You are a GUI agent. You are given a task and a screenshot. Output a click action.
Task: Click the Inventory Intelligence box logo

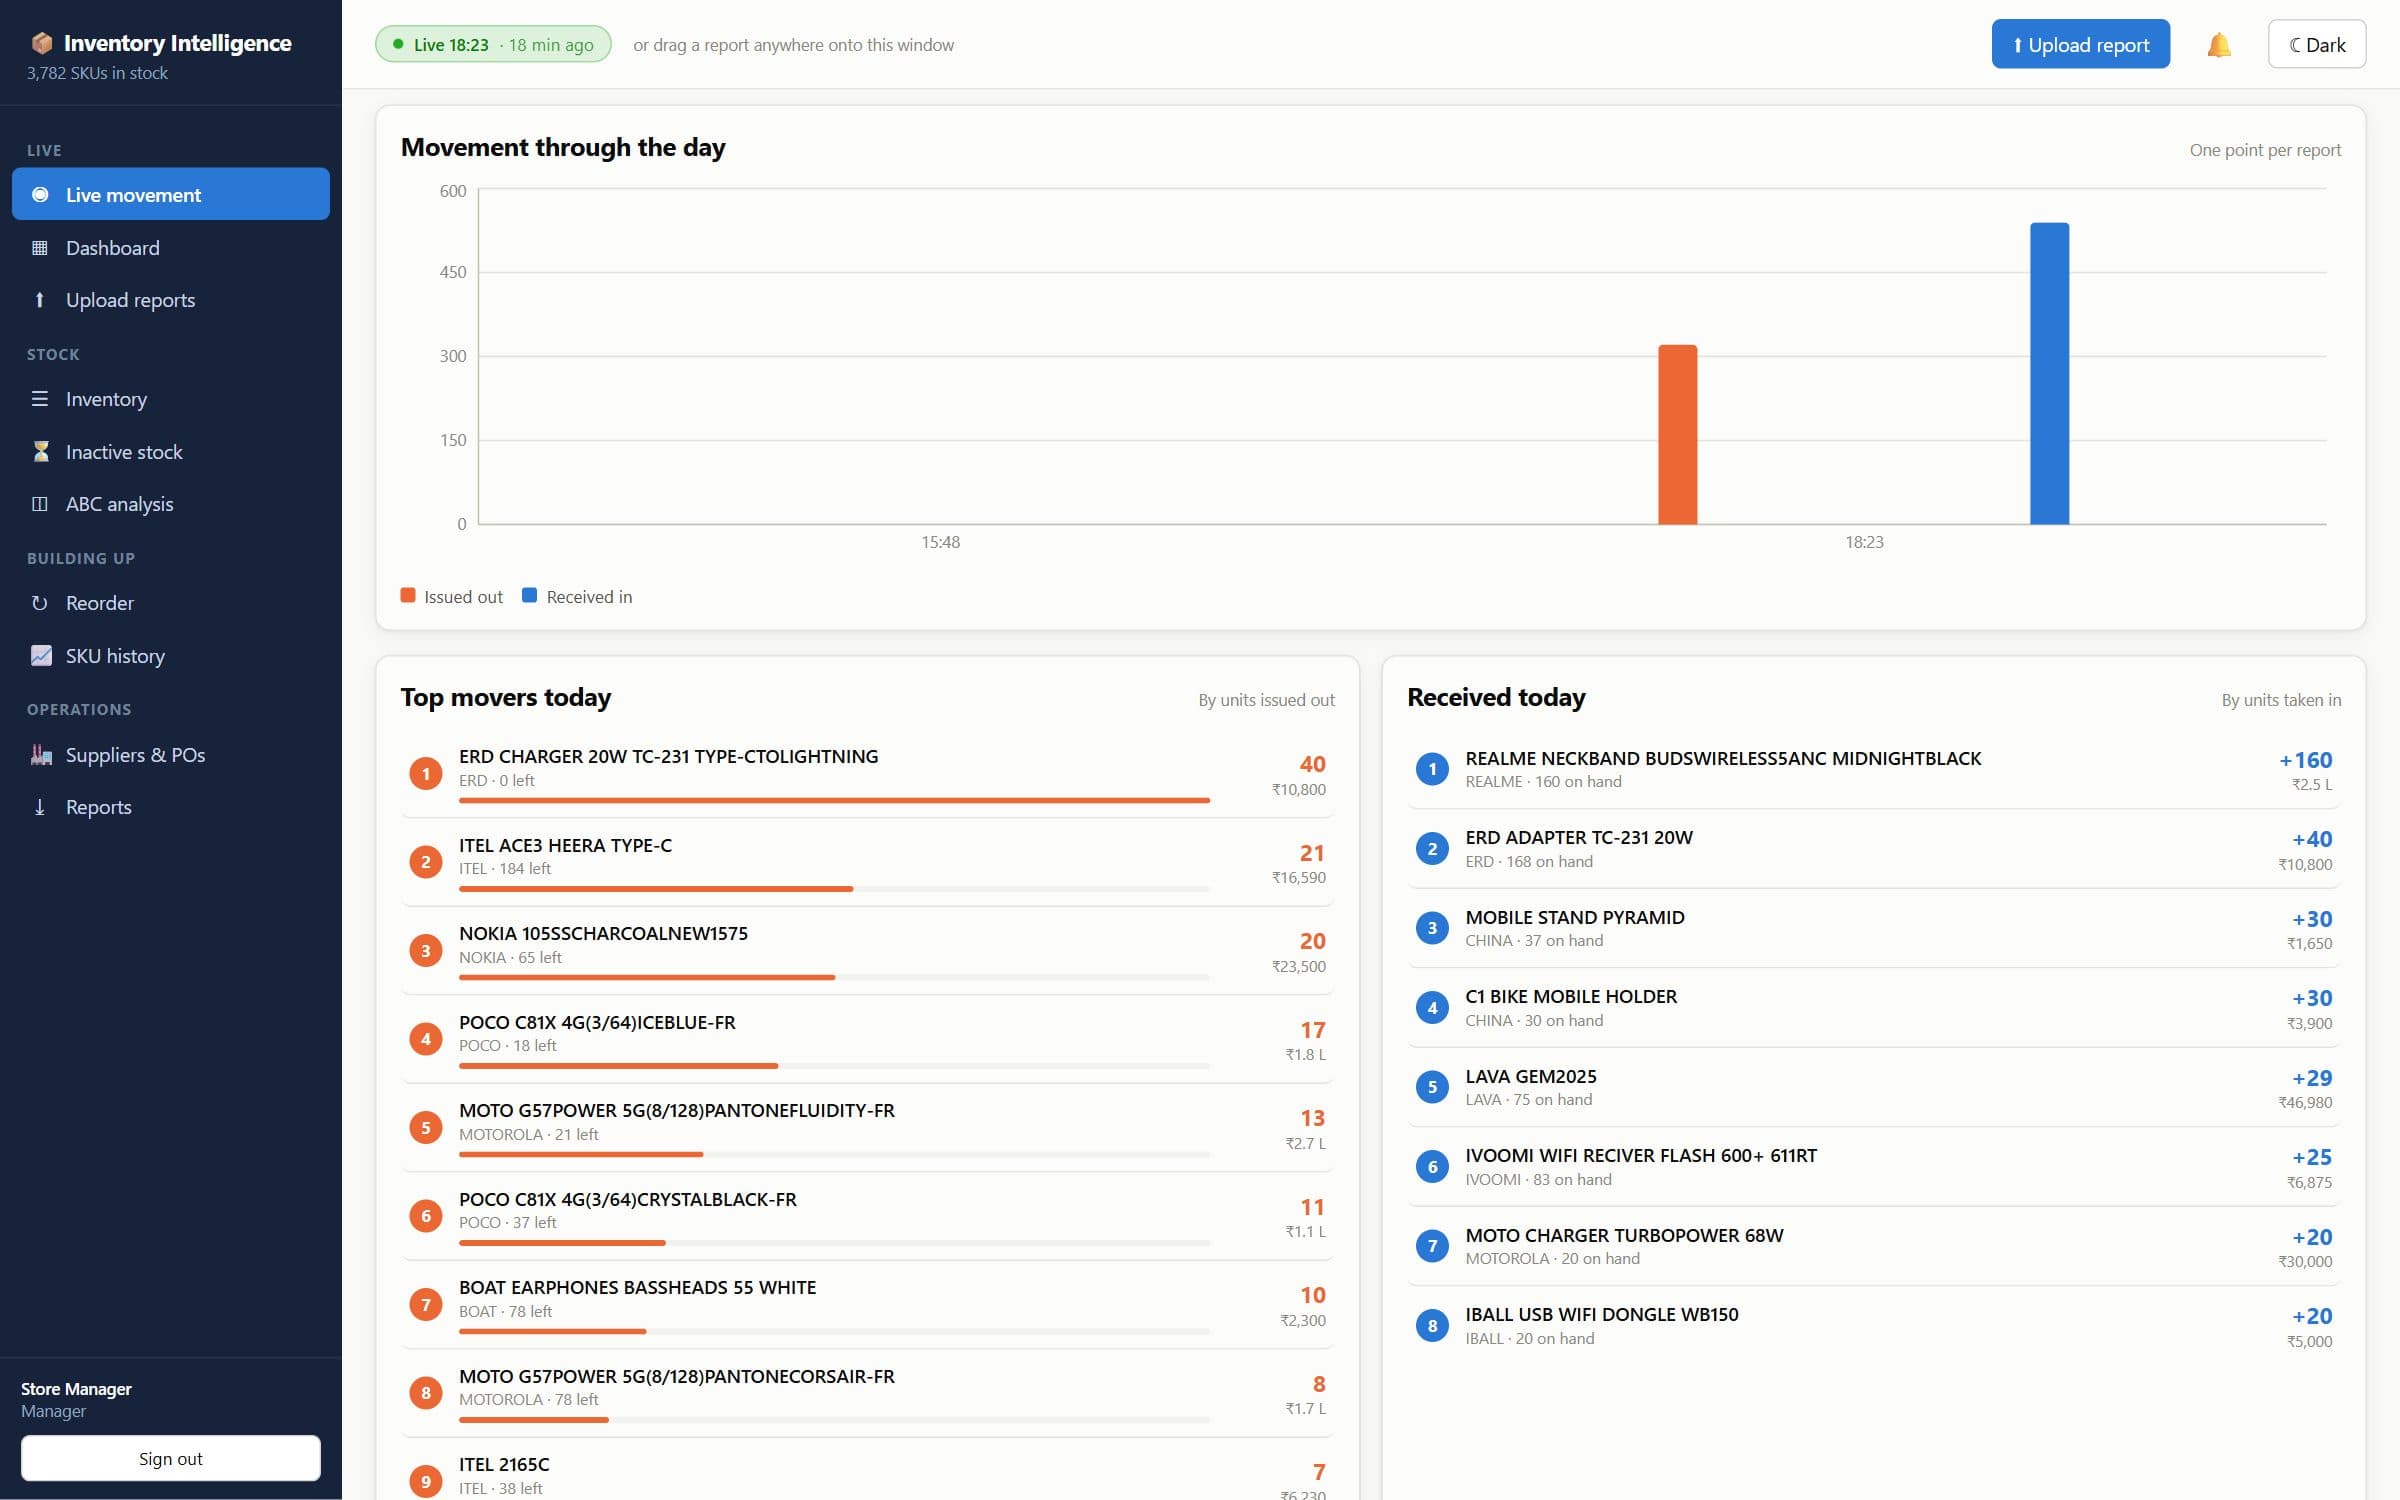click(x=41, y=43)
